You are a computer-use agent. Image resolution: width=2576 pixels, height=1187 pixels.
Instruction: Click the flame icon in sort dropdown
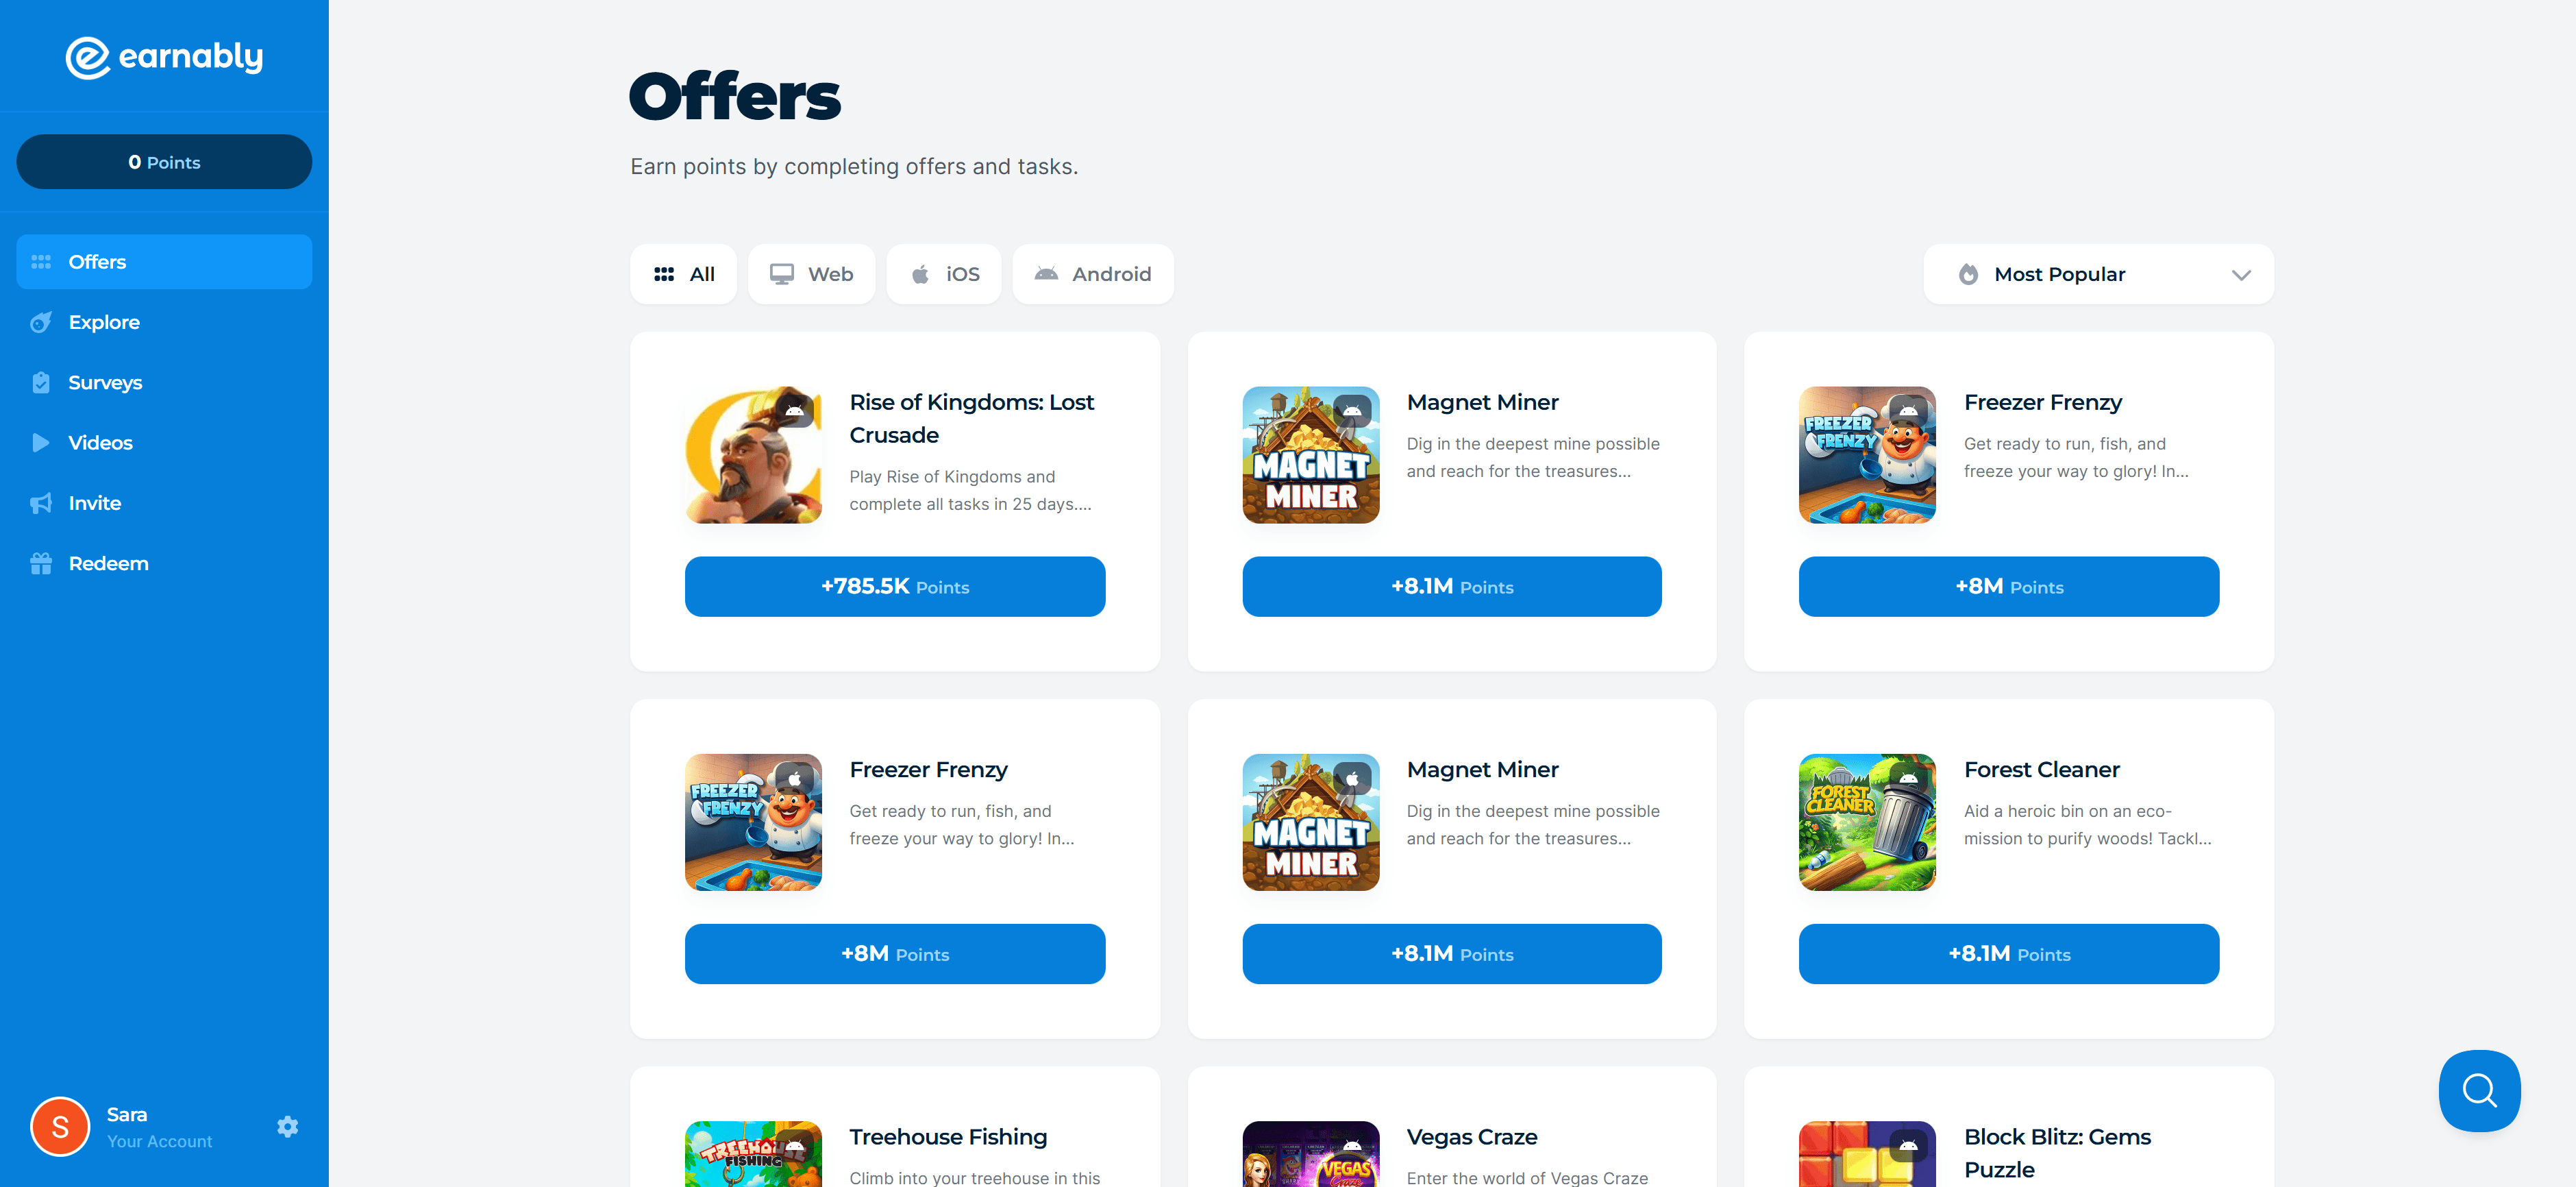tap(1968, 274)
